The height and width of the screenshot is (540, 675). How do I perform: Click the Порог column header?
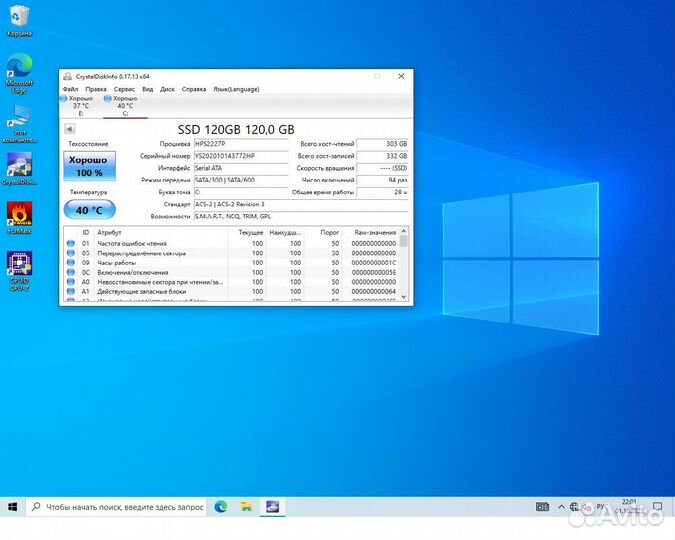[323, 232]
